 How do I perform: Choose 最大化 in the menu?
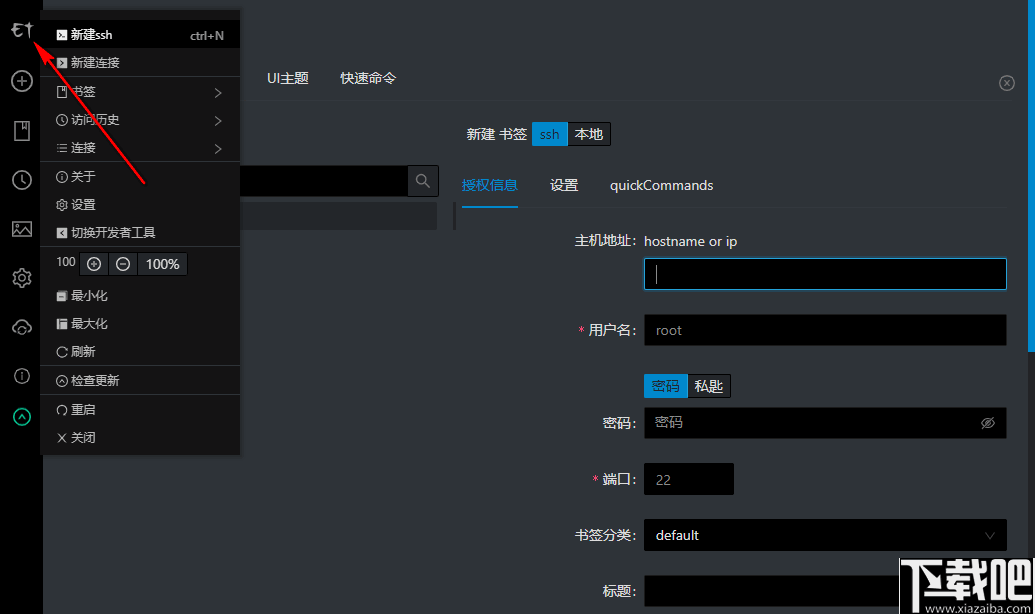140,324
